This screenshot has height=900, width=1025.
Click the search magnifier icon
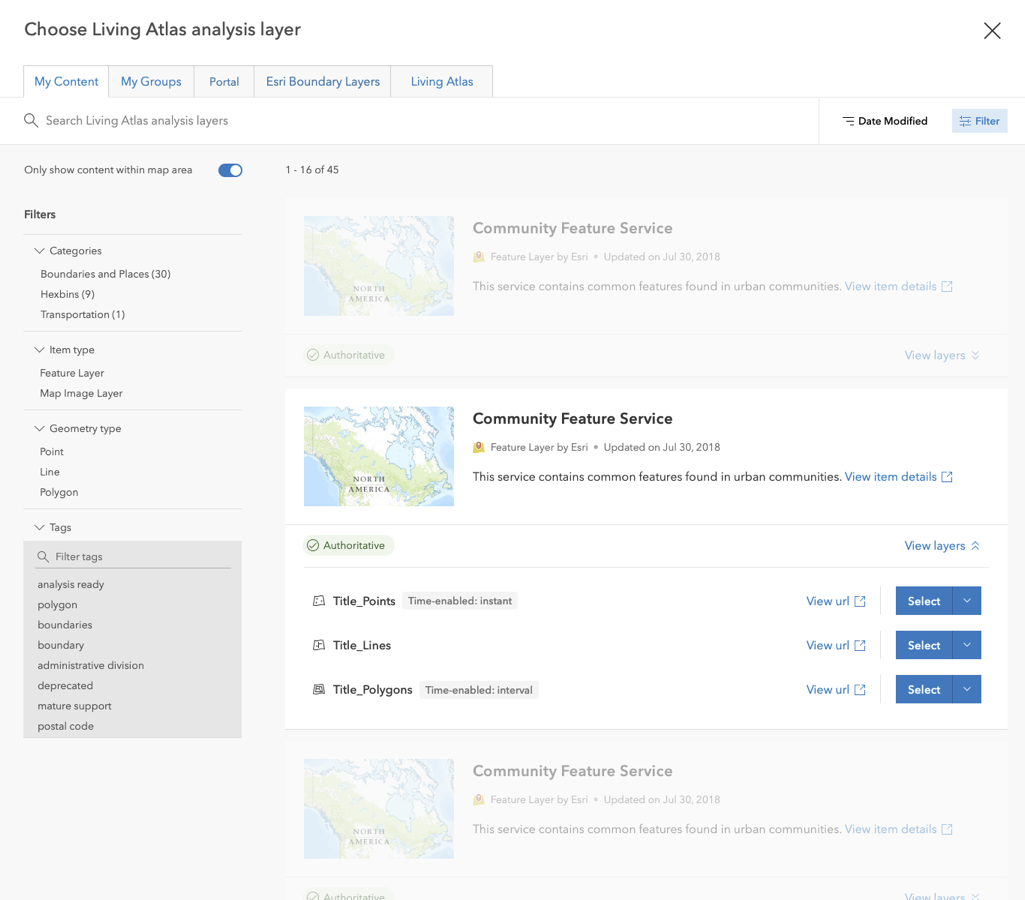point(31,121)
